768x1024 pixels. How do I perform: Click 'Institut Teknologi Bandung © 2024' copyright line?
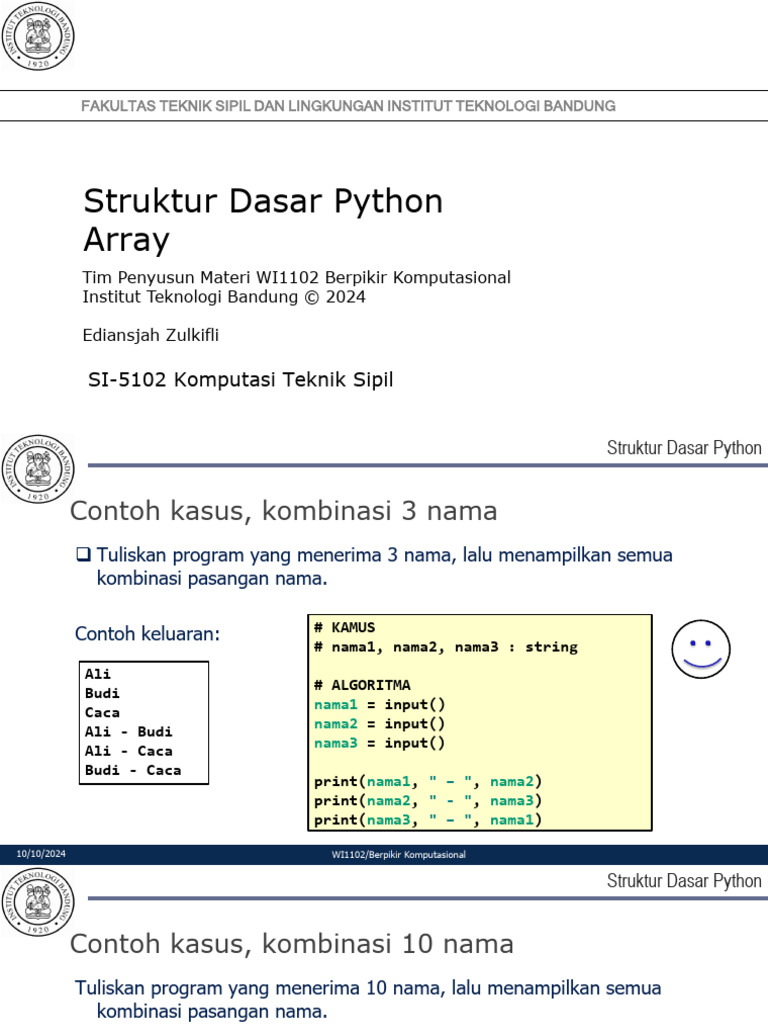click(224, 297)
